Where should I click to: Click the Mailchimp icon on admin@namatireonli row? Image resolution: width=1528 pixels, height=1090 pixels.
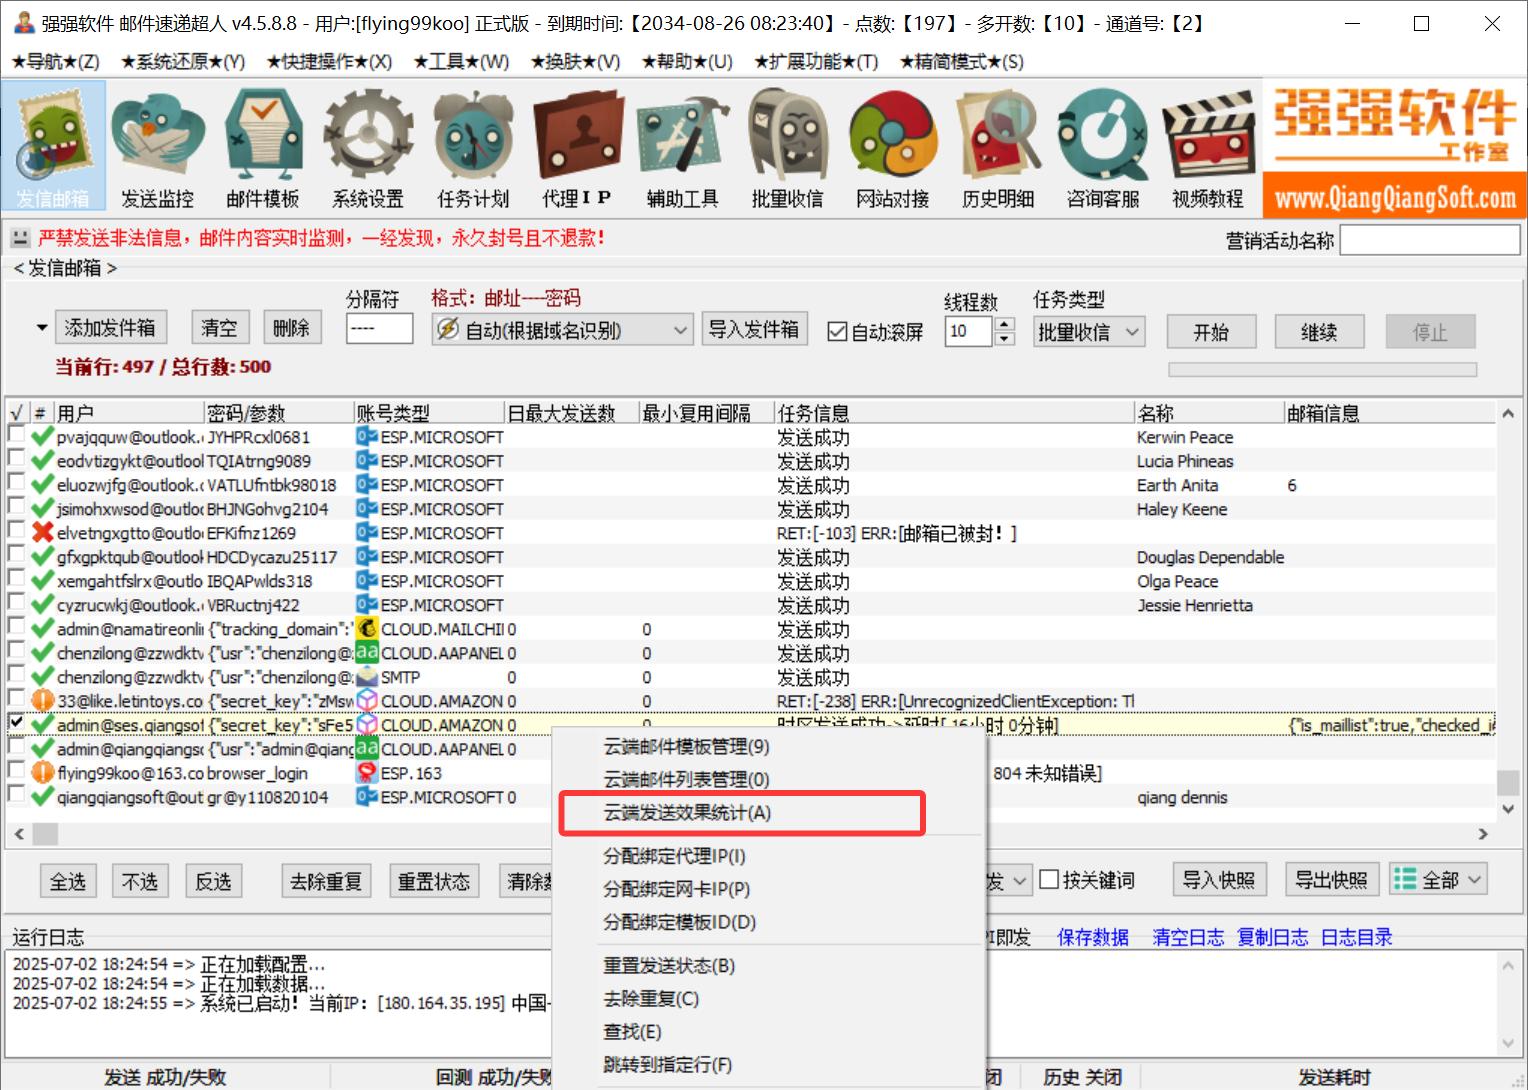pos(367,629)
